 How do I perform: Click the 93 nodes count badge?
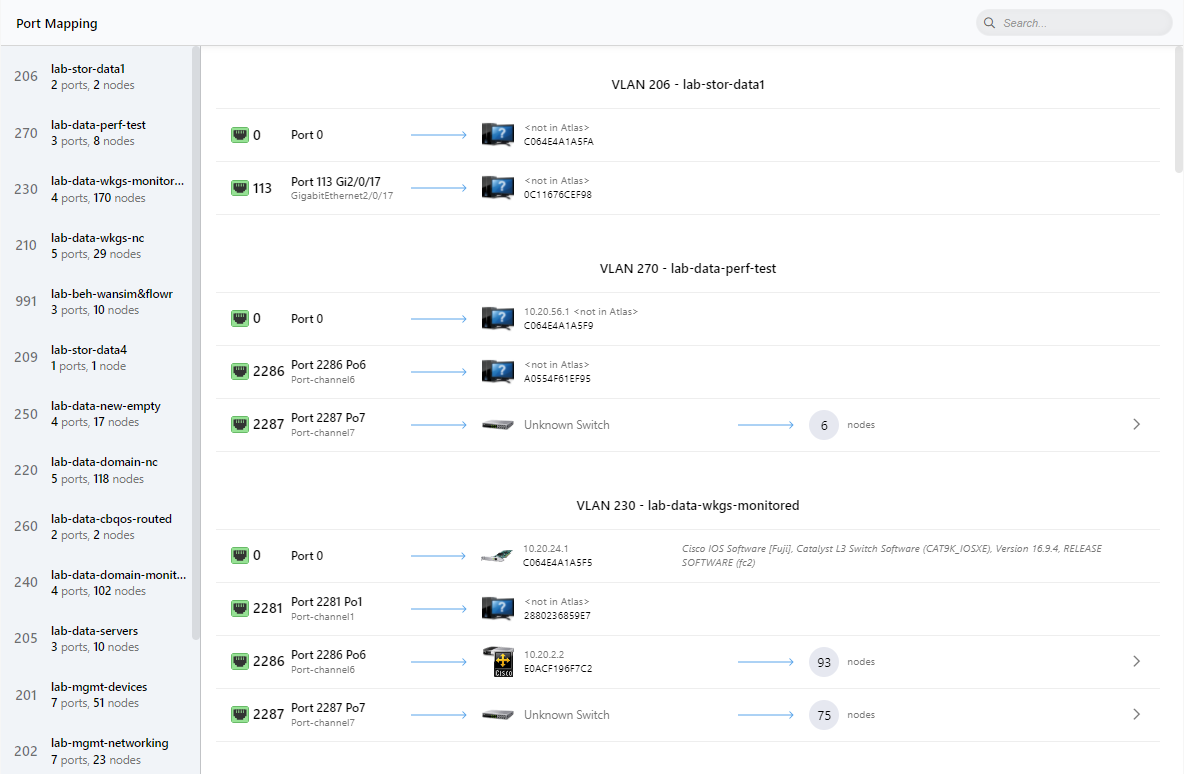point(824,662)
